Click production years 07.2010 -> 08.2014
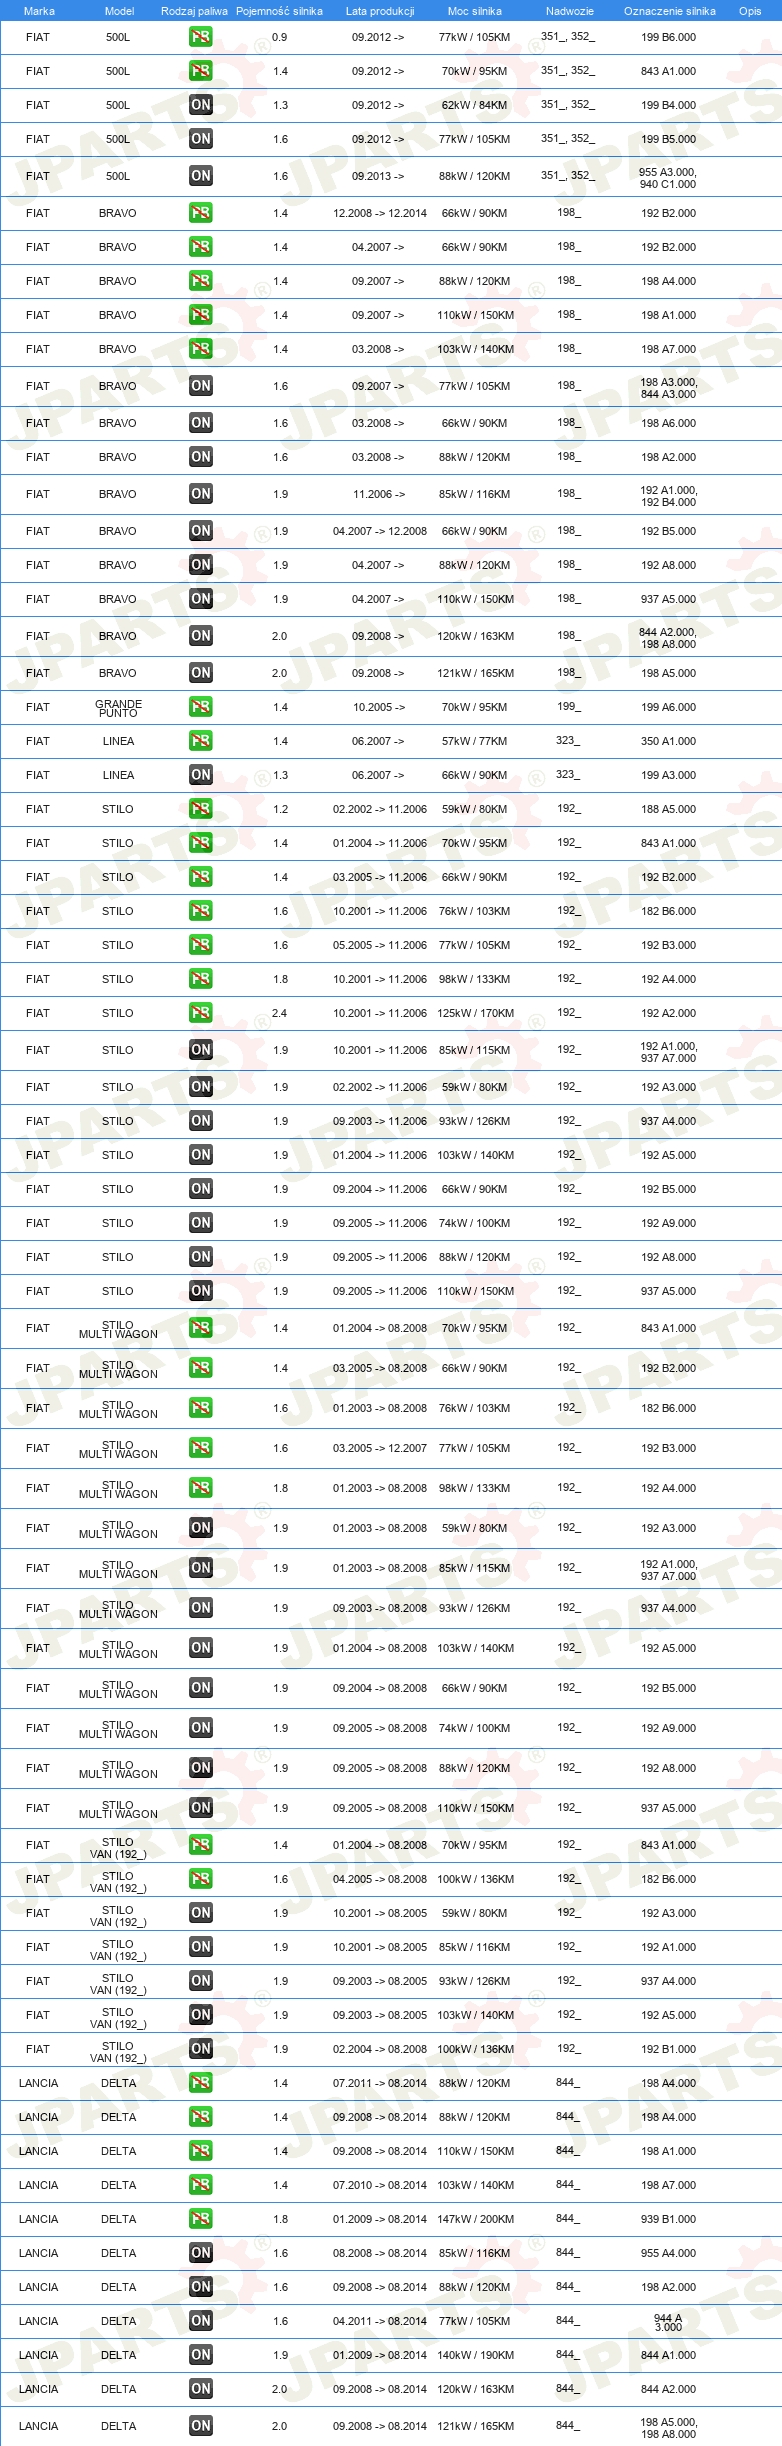The image size is (782, 2446). tap(380, 2185)
